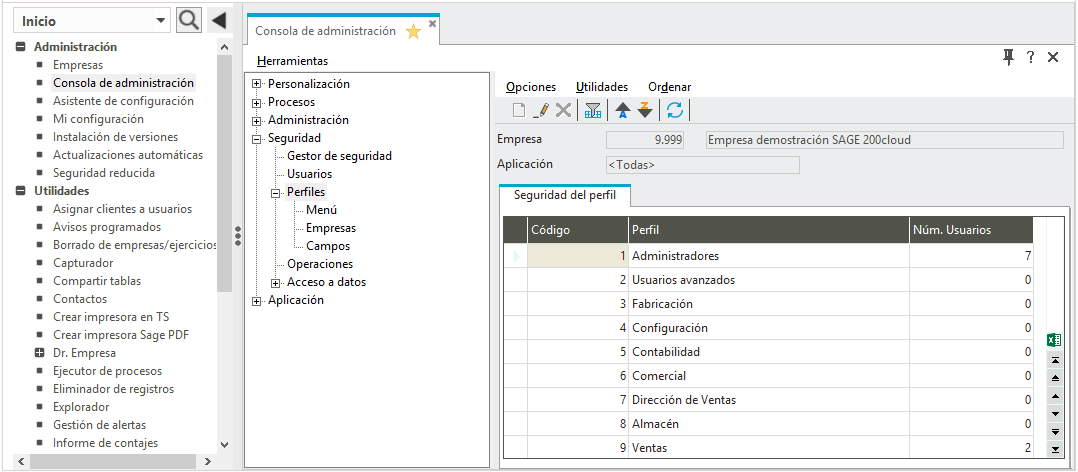Open Instalación de versiones
Screen dimensions: 1078x472
116,137
